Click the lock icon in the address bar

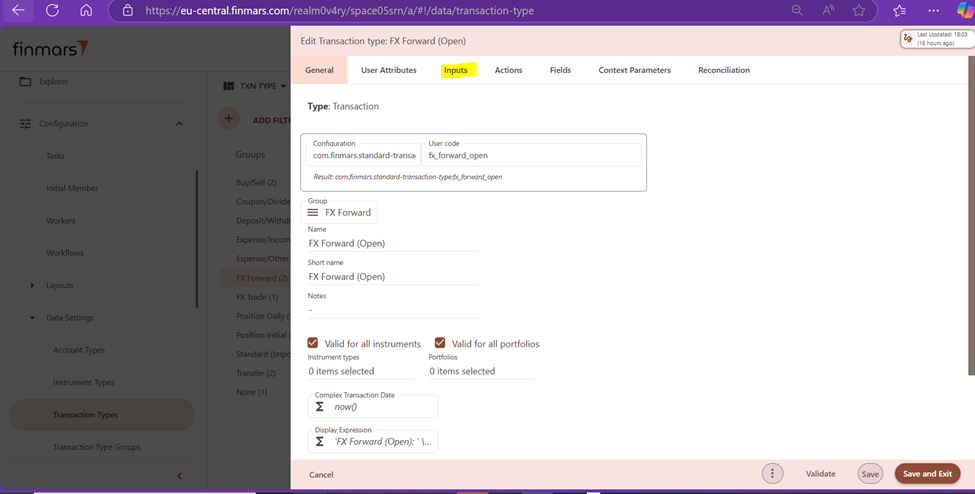coord(127,11)
